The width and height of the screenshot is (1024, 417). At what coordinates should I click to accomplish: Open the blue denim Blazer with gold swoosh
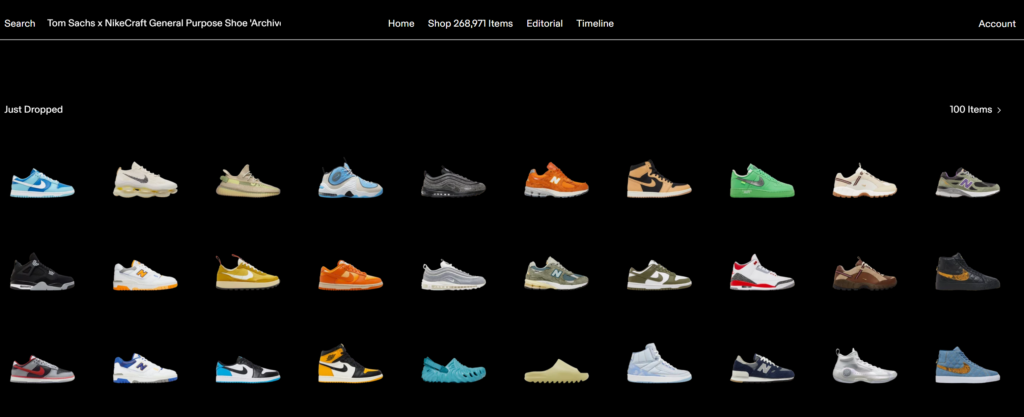coord(968,365)
